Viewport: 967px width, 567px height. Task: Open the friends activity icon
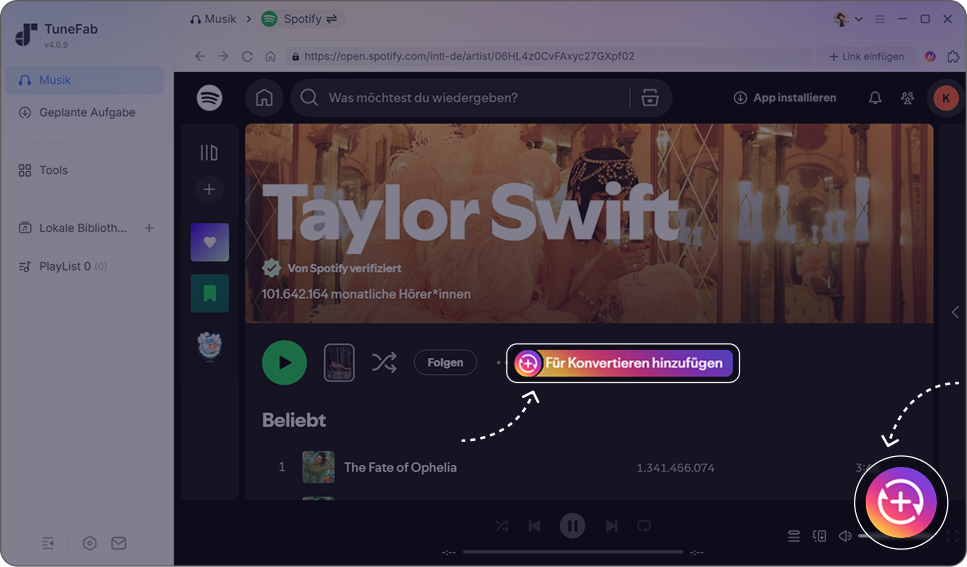[907, 97]
